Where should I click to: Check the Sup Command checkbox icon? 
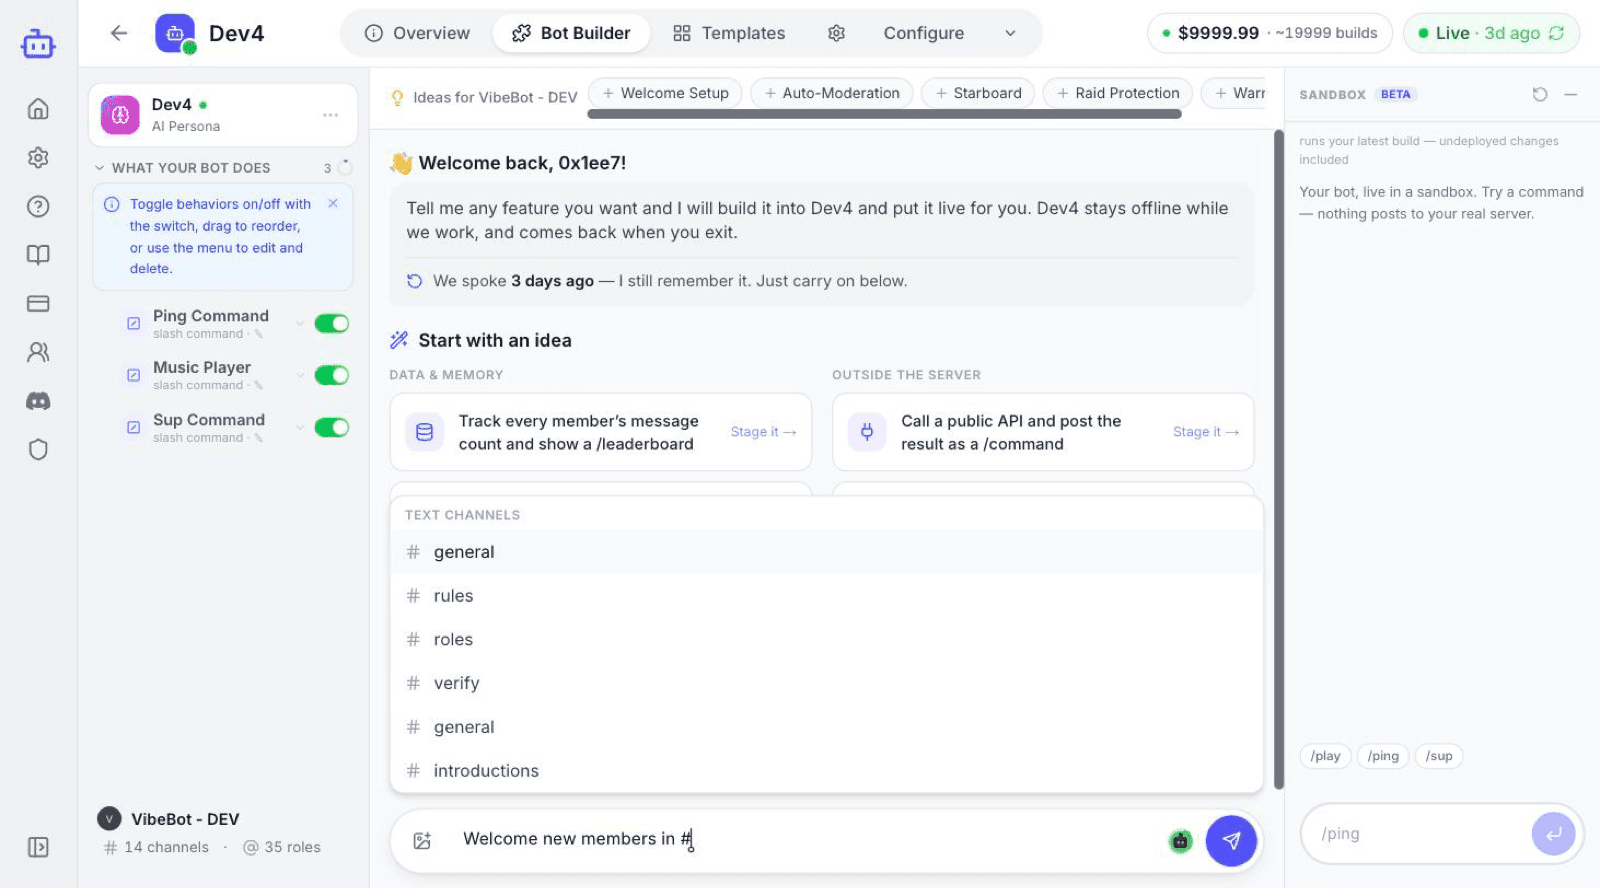point(133,427)
